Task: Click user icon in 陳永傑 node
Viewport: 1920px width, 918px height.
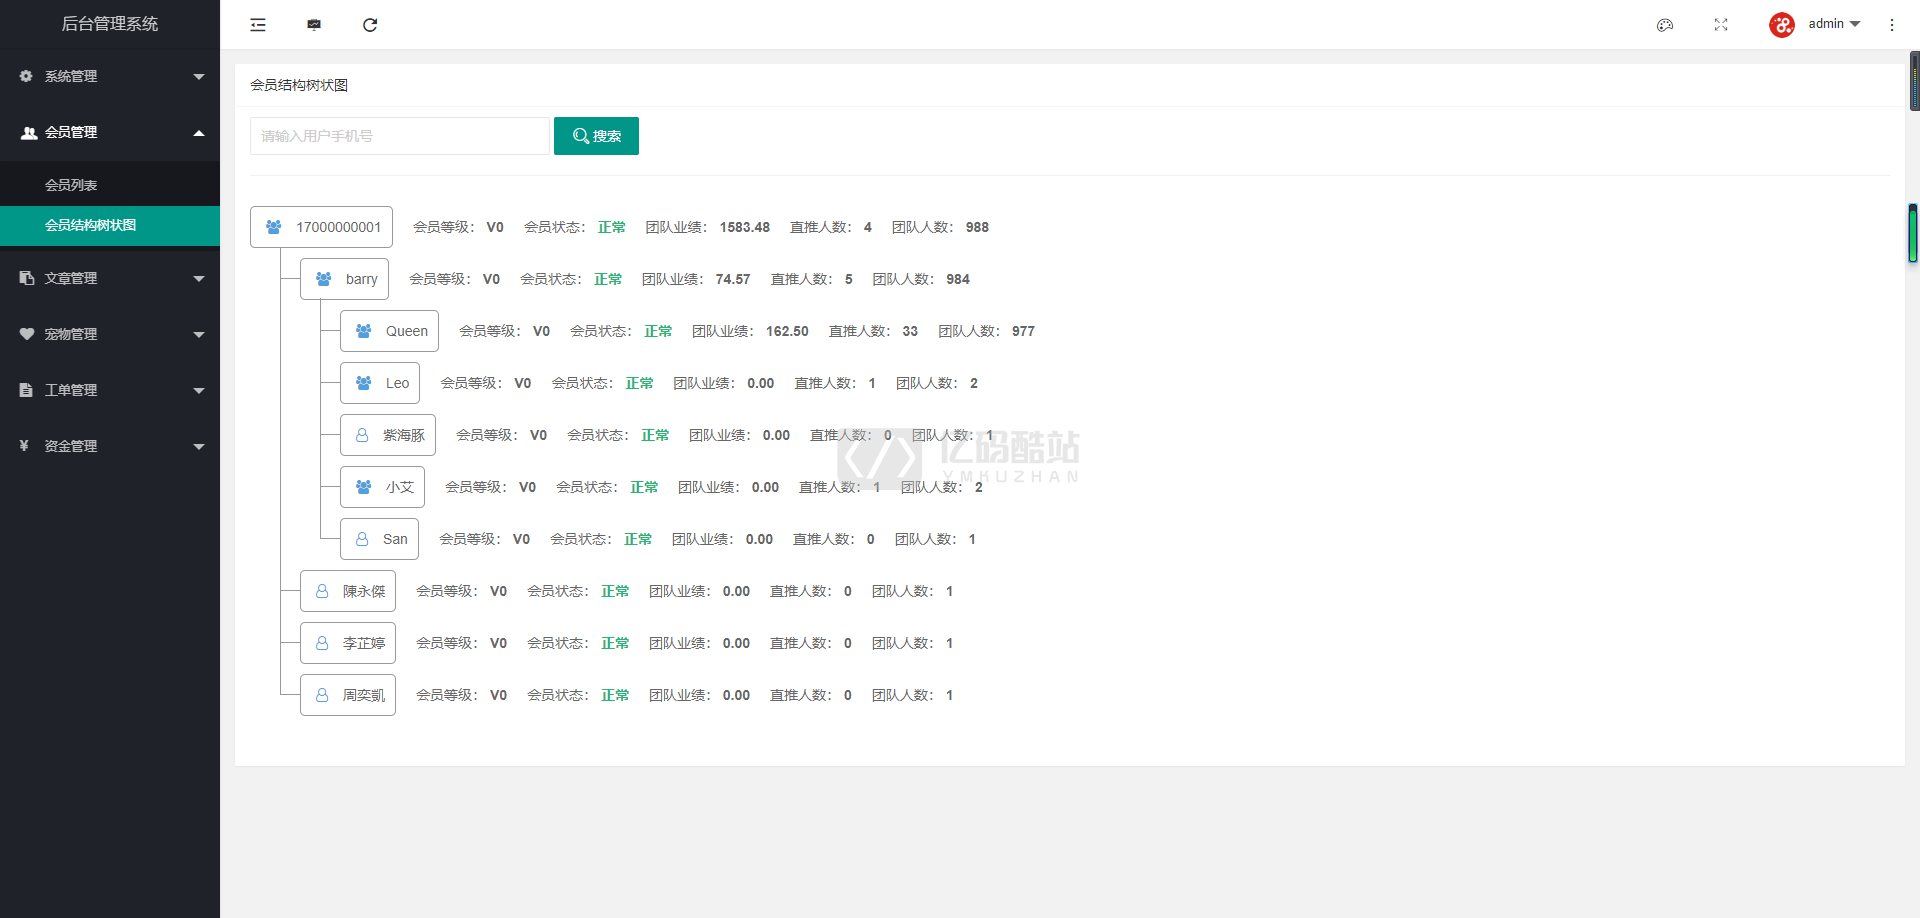Action: coord(322,591)
